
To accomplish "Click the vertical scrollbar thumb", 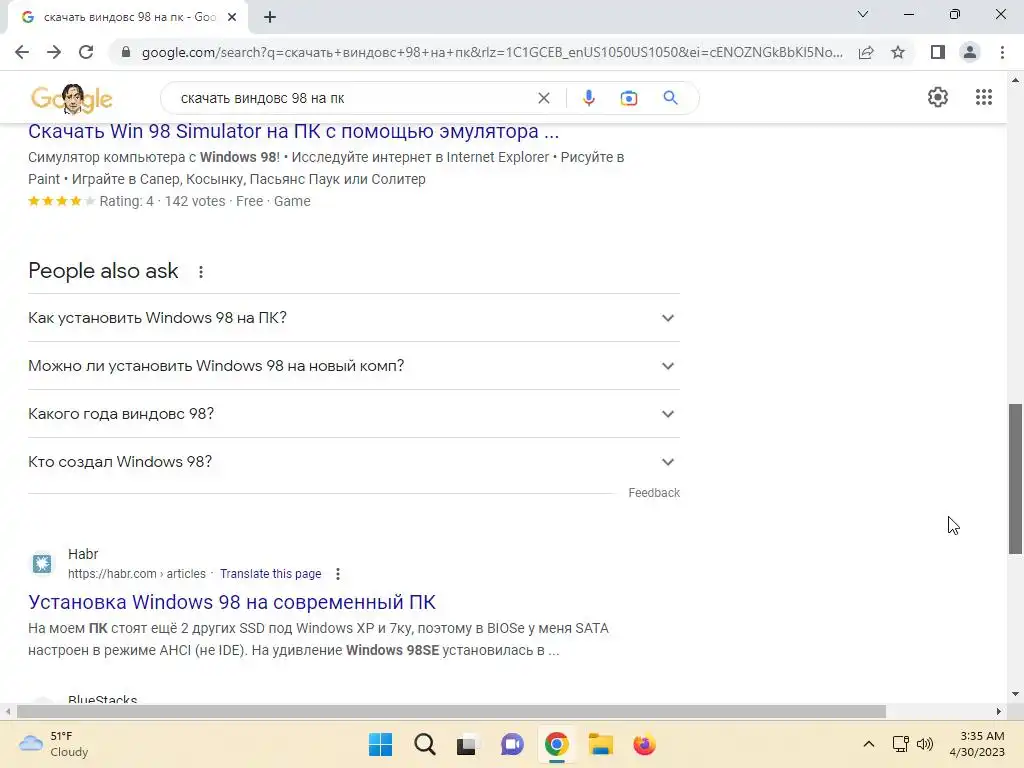I will click(1015, 479).
